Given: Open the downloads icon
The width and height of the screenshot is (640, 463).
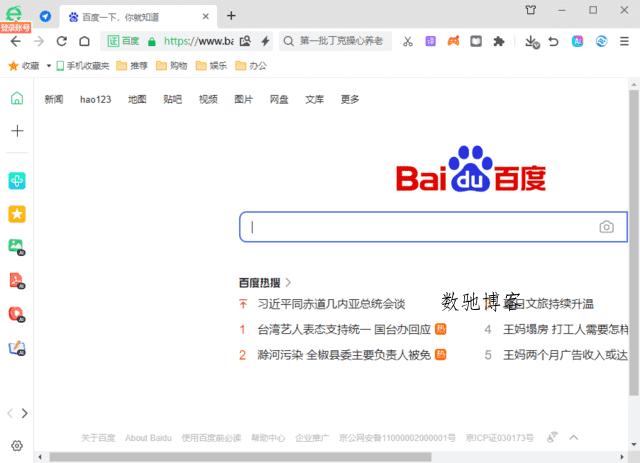Looking at the screenshot, I should [x=531, y=42].
